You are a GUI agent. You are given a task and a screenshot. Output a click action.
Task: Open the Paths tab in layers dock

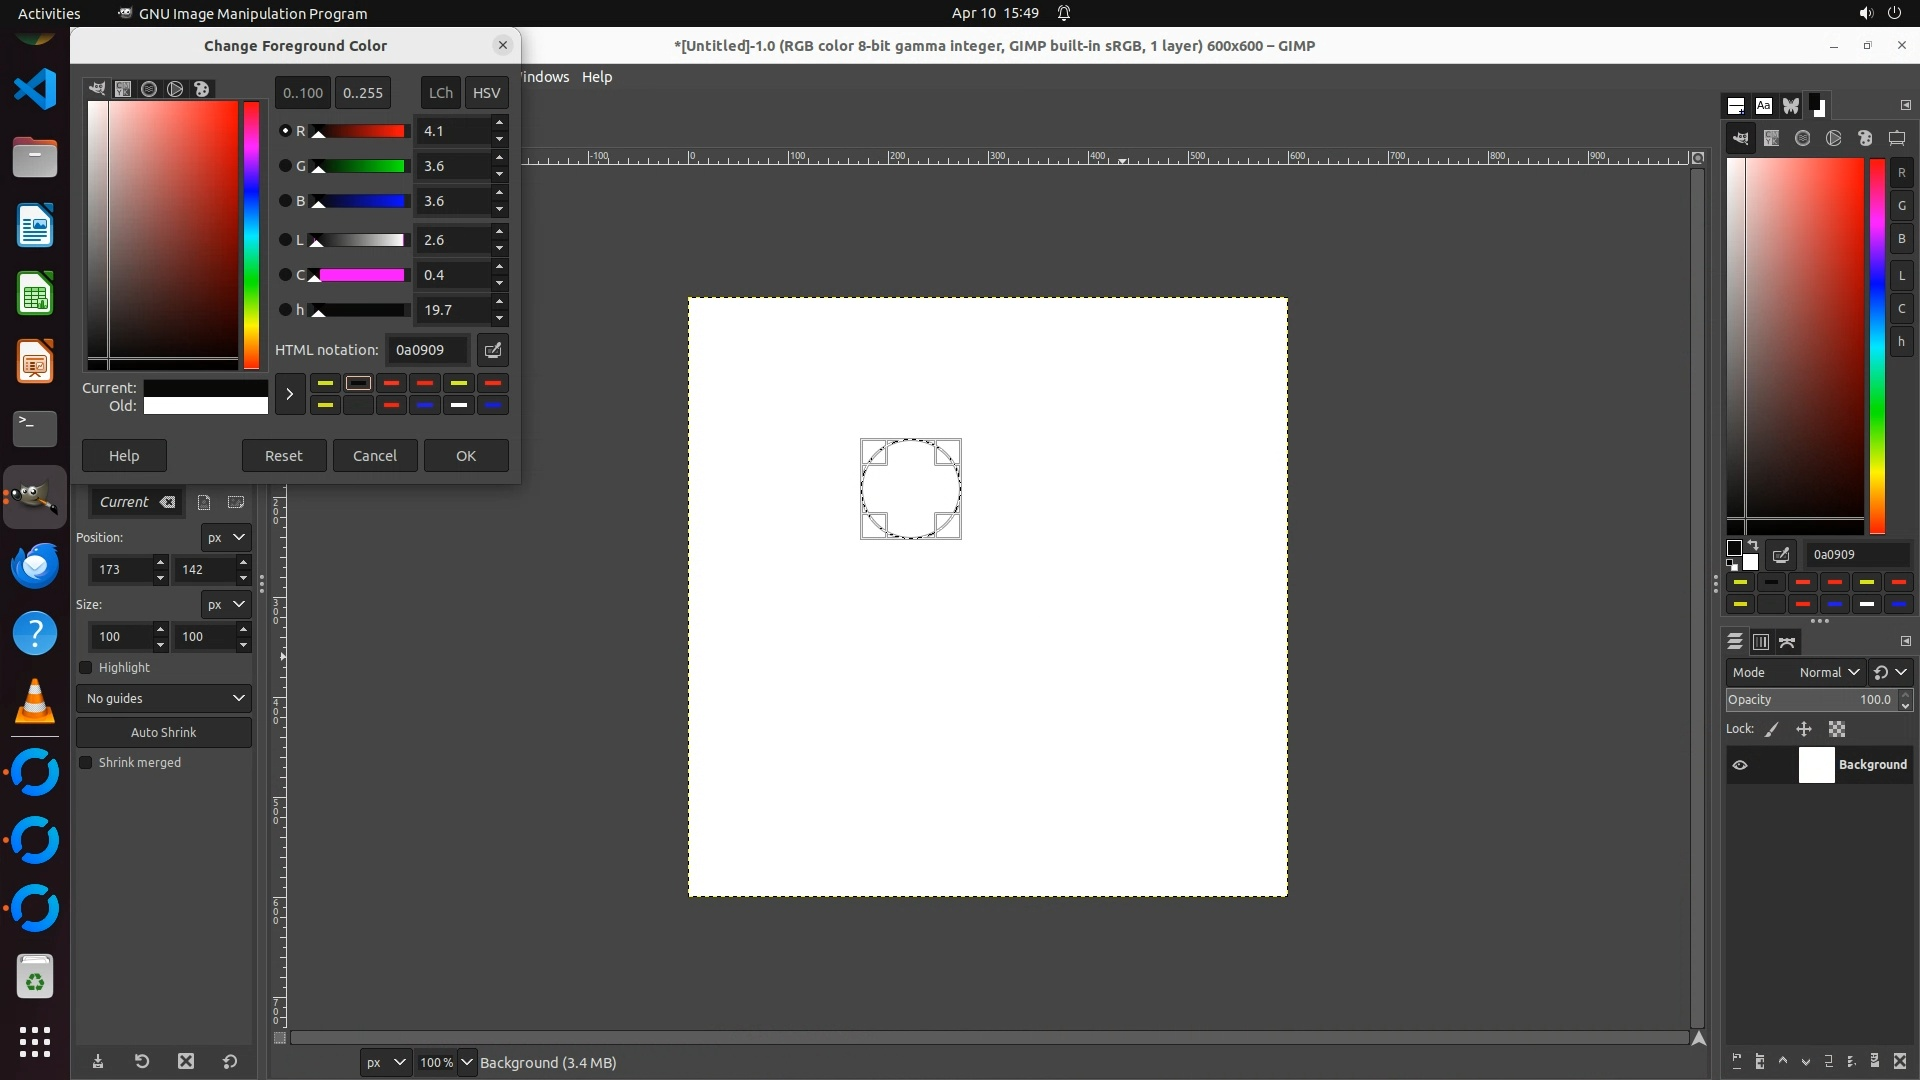point(1787,642)
